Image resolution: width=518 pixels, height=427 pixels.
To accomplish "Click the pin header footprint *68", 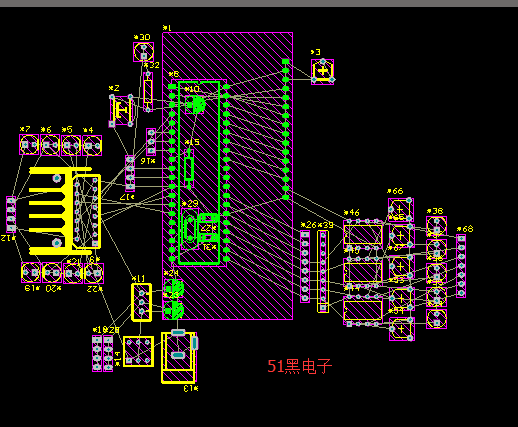I will tap(461, 266).
